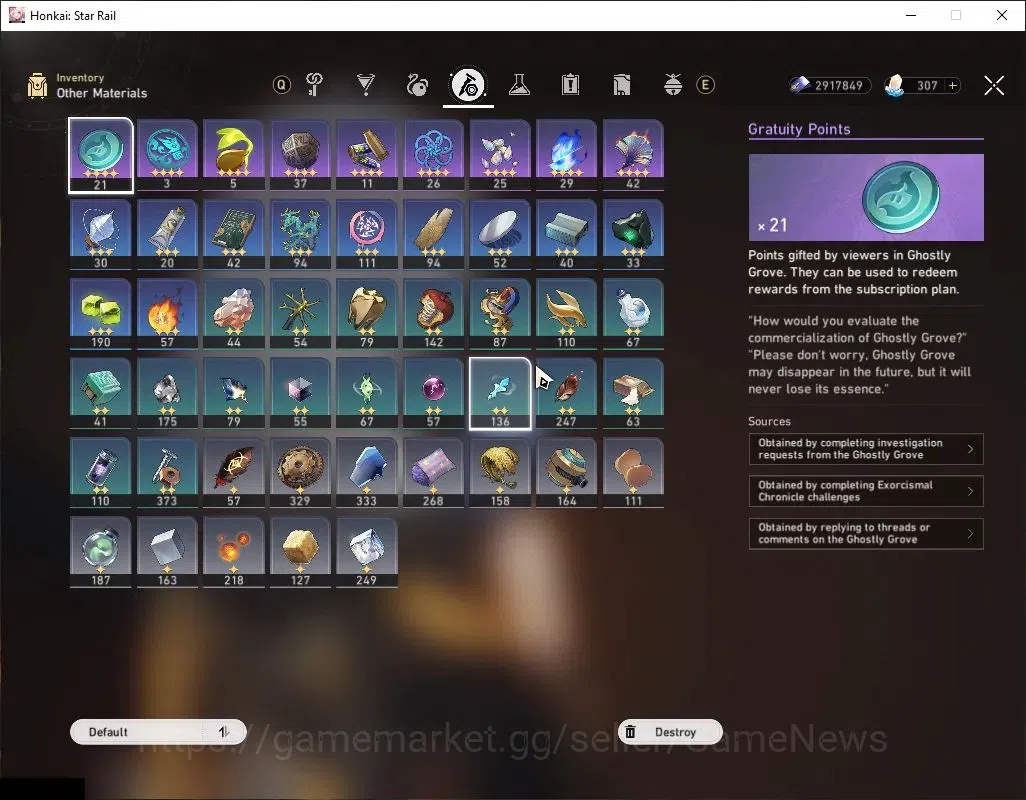Switch to the Relics tab icon
The height and width of the screenshot is (800, 1026).
tap(417, 85)
